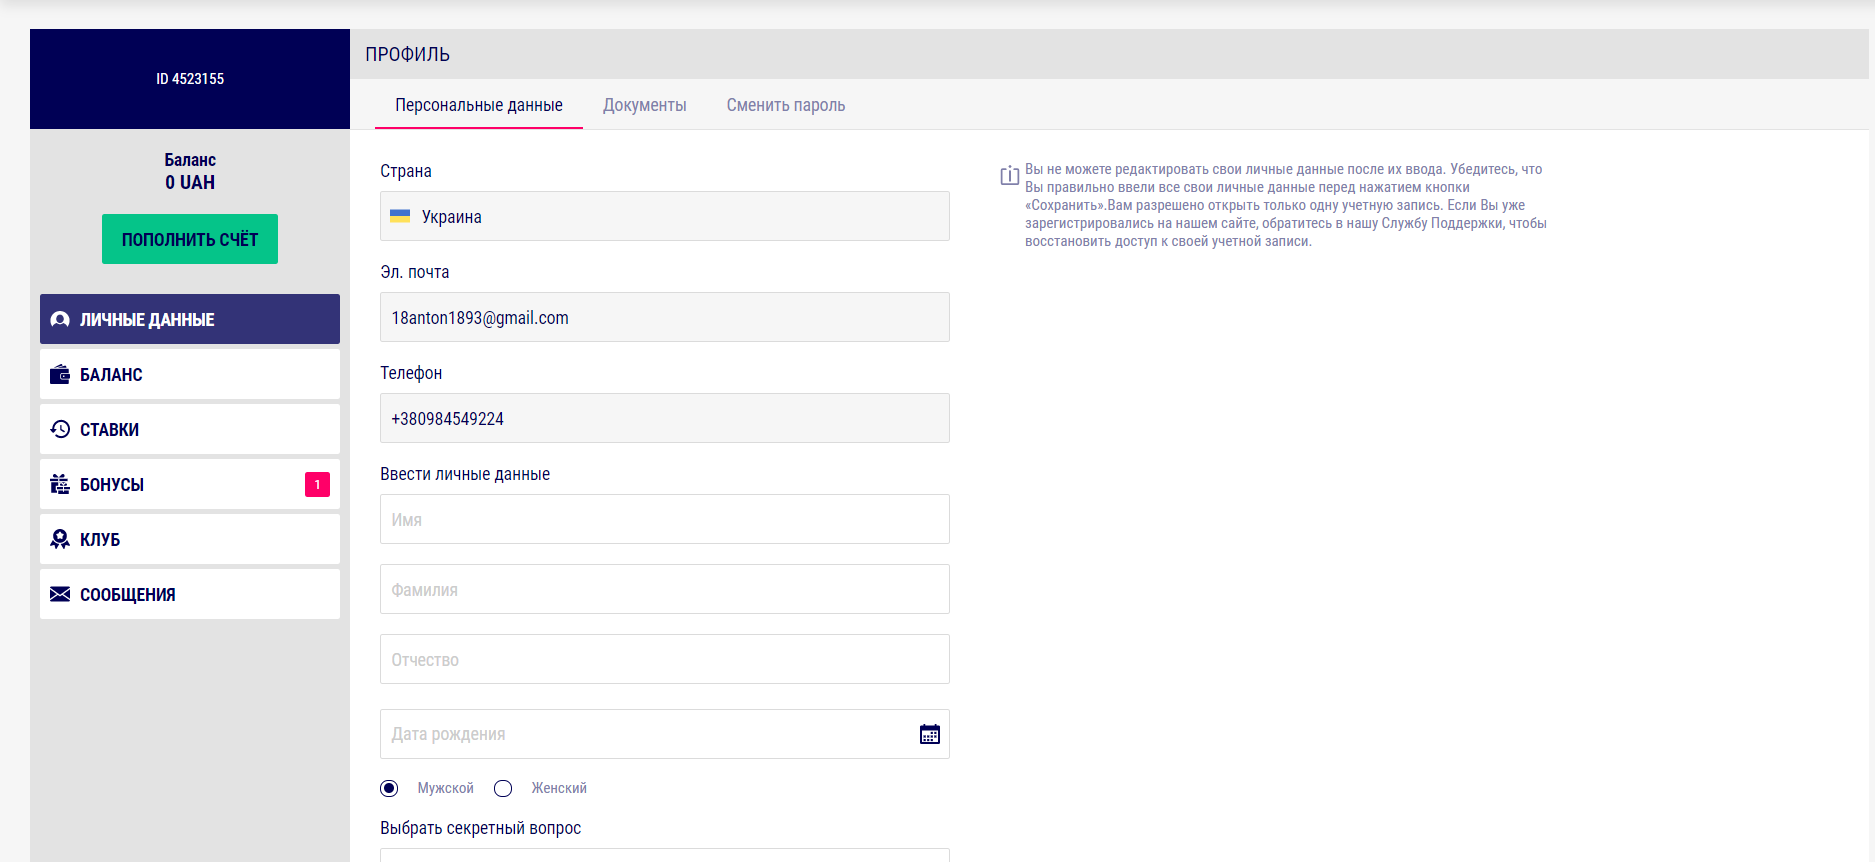Click the envelope icon beside Сообщения
Image resolution: width=1875 pixels, height=862 pixels.
click(x=60, y=594)
